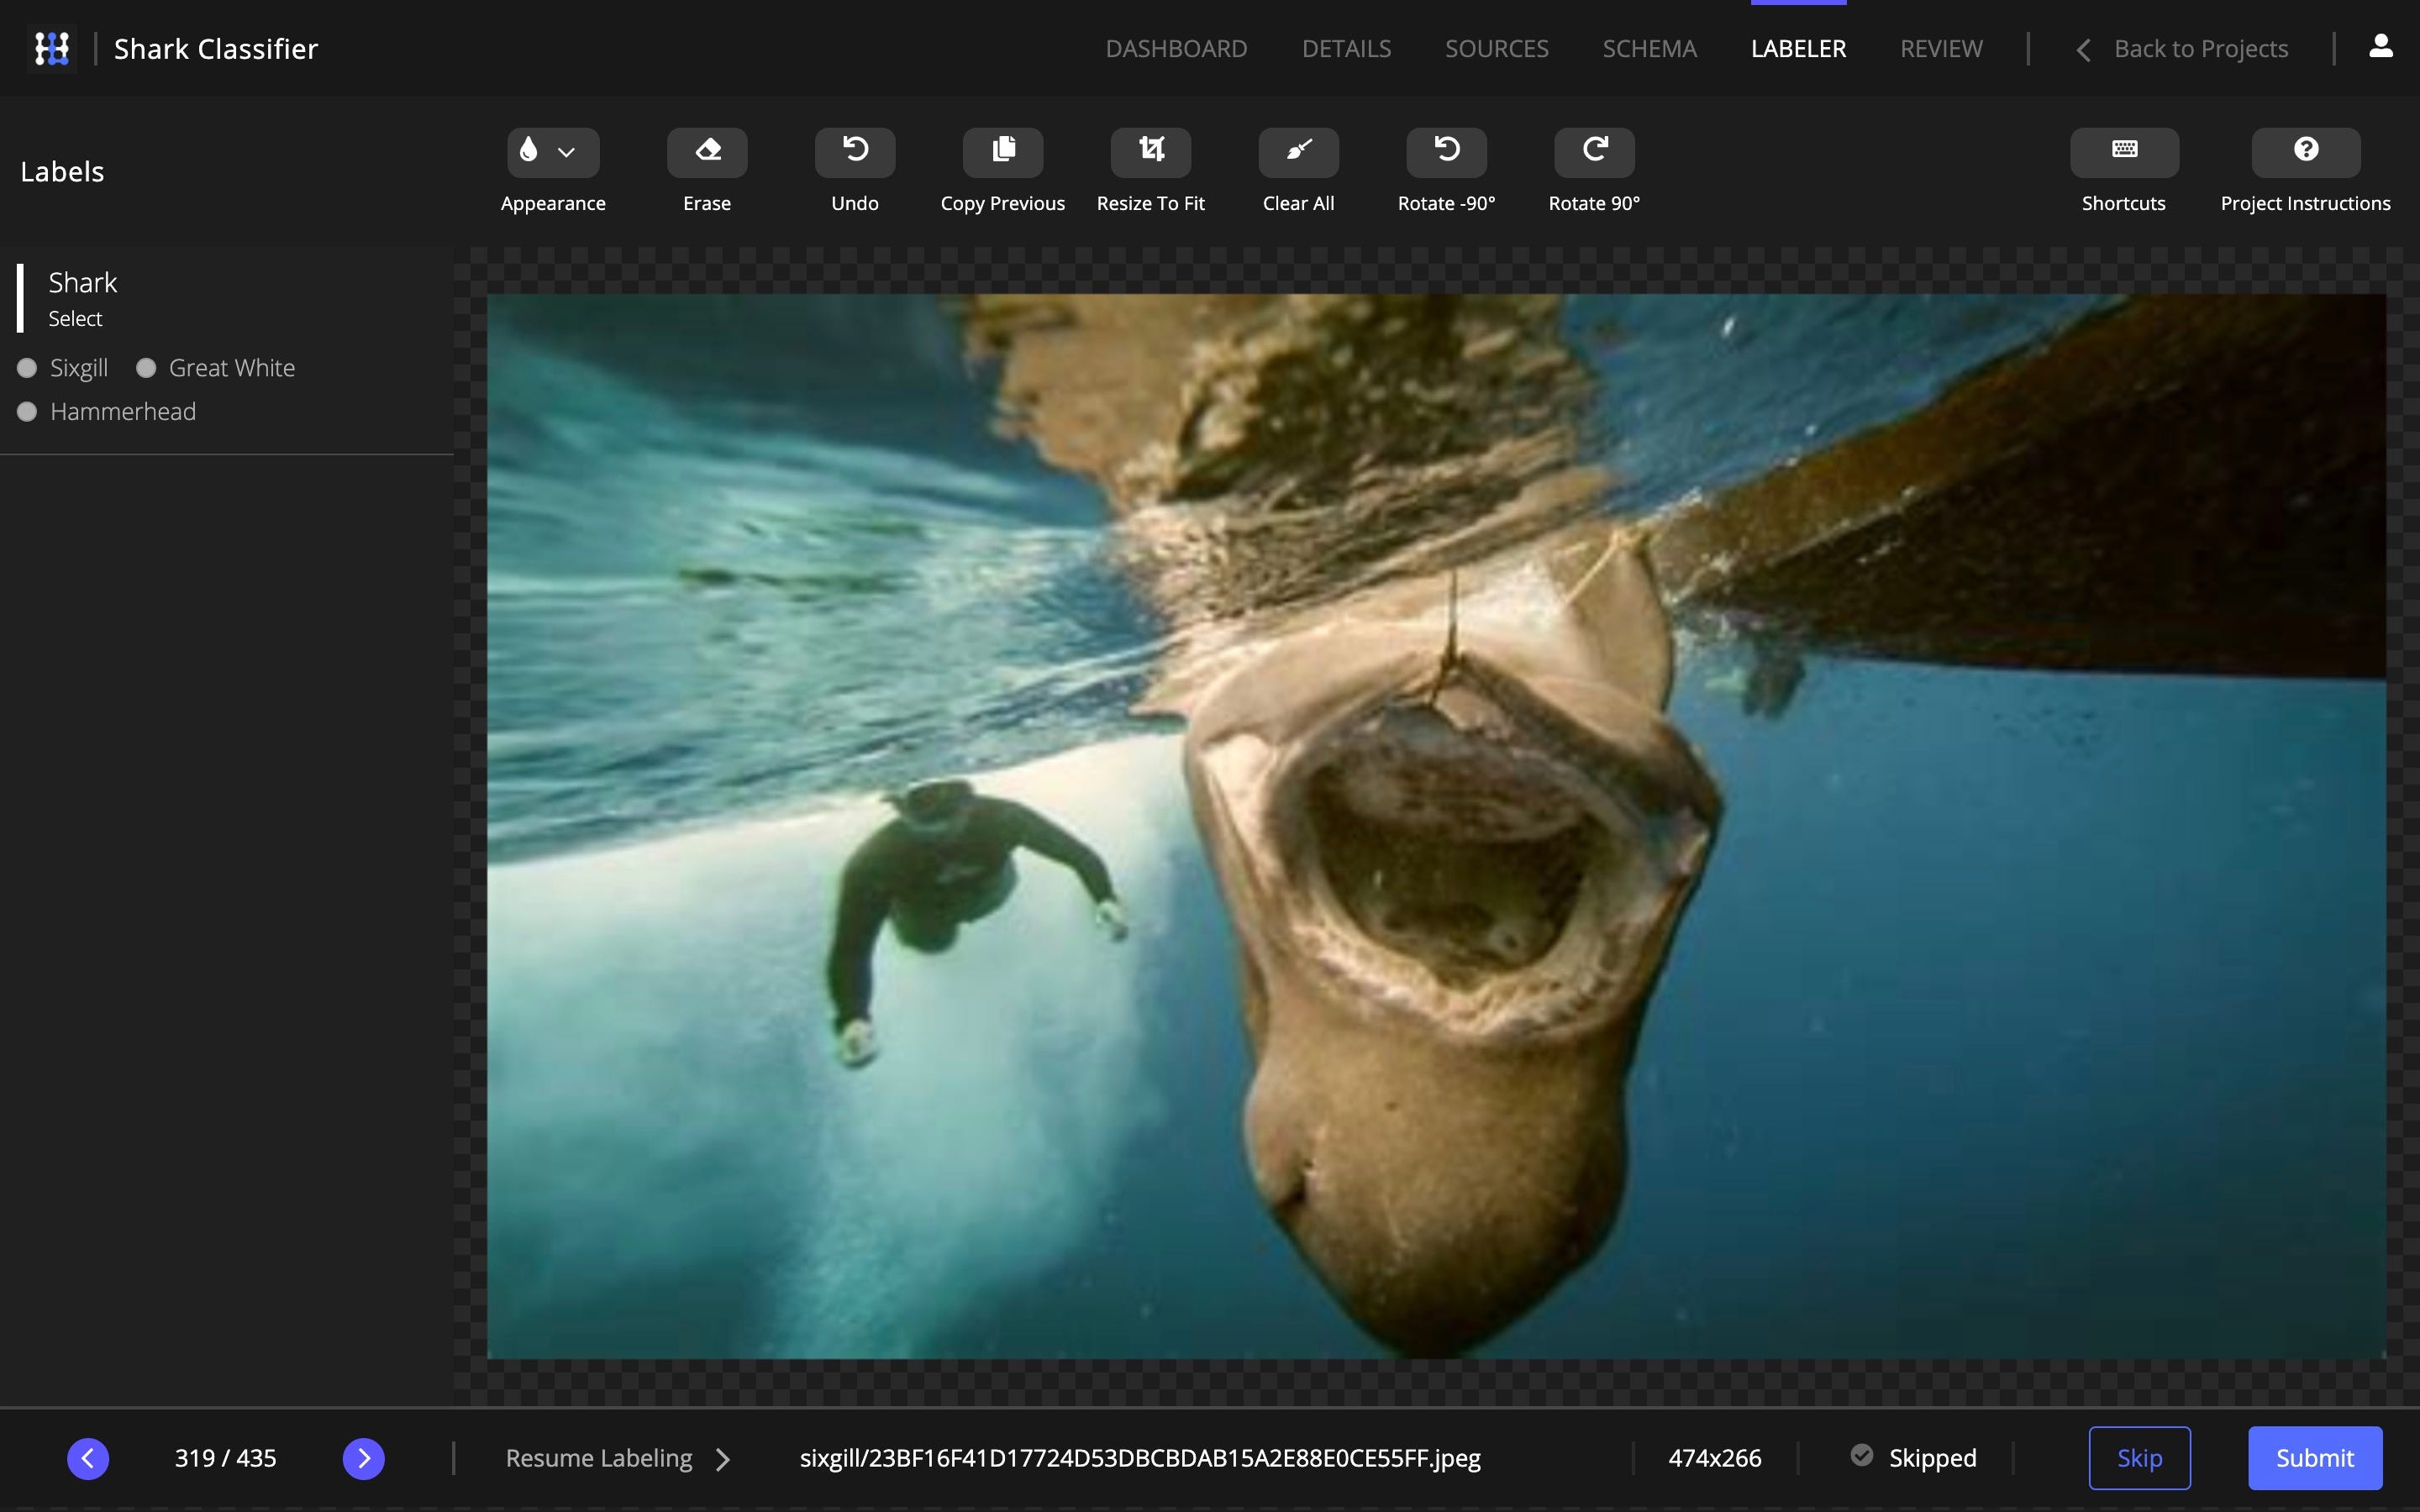Click the shark image on the canvas
Image resolution: width=2420 pixels, height=1512 pixels.
1436,826
